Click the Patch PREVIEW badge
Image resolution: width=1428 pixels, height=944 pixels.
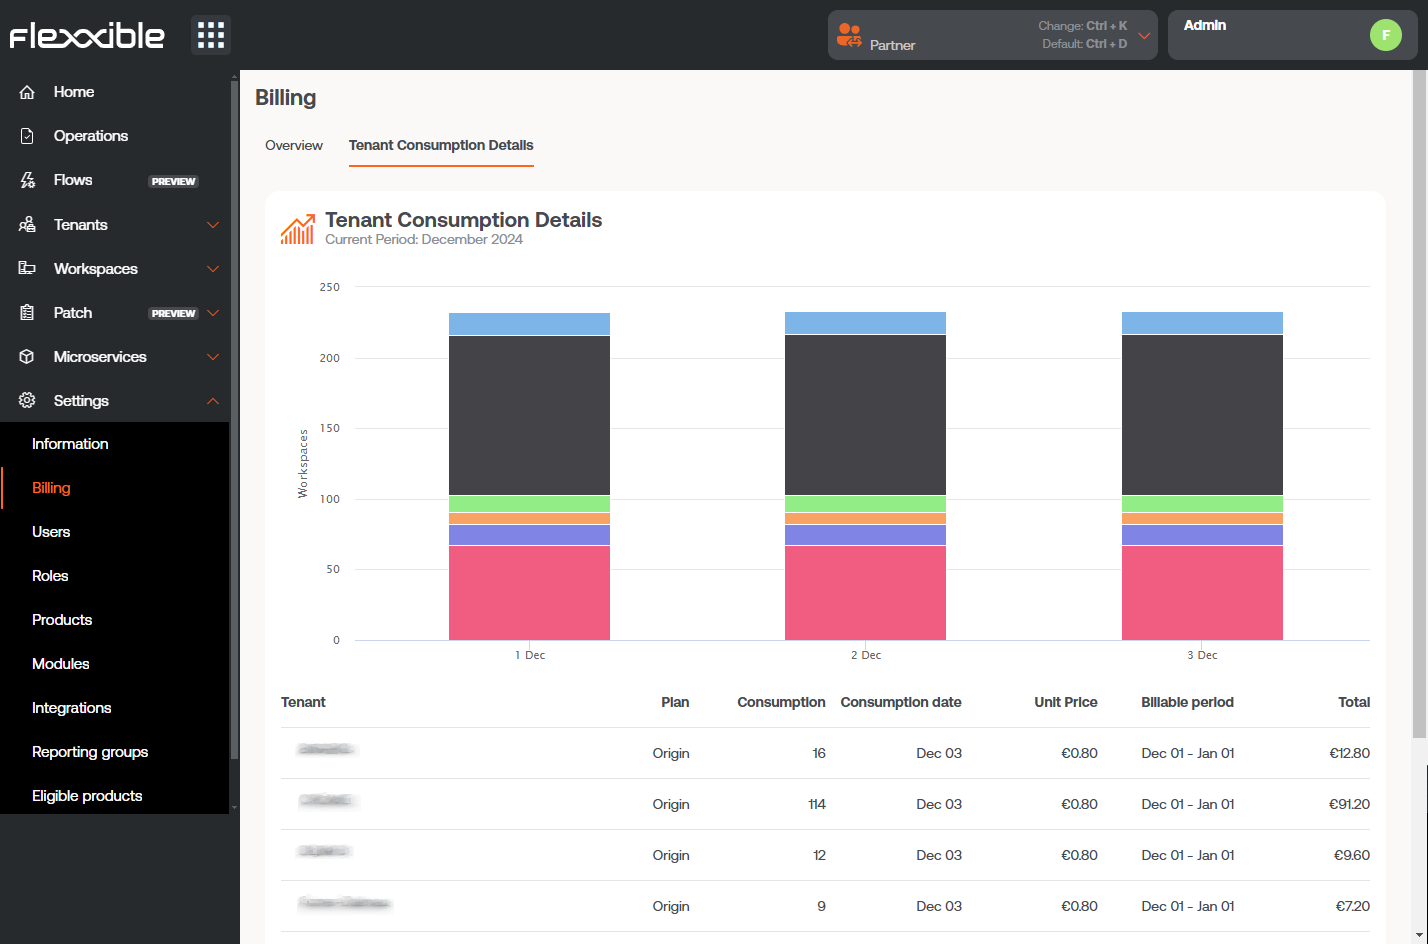(174, 313)
